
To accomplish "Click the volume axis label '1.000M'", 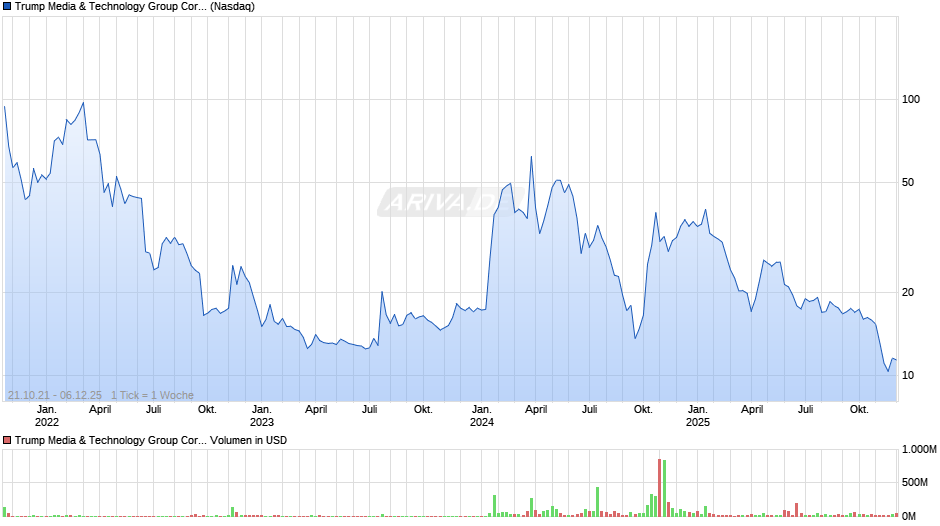I will click(x=919, y=449).
